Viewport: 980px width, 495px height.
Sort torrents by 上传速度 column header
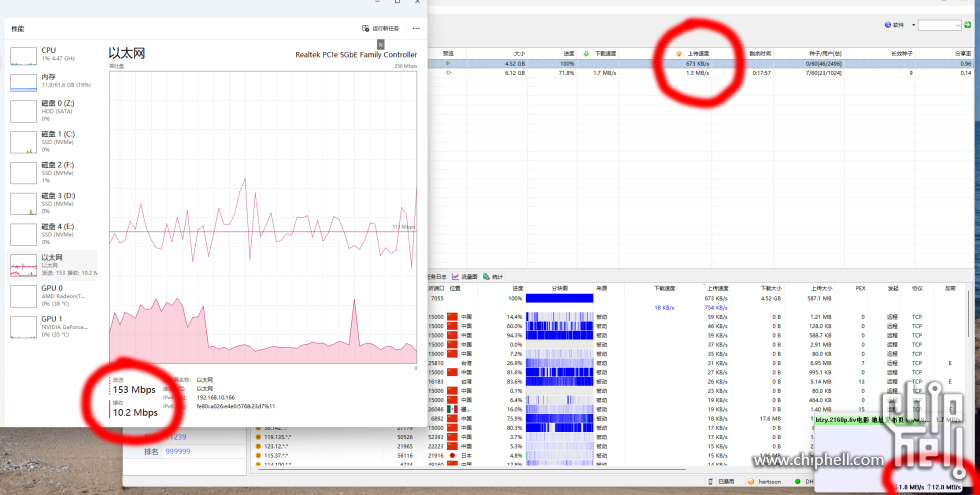696,53
